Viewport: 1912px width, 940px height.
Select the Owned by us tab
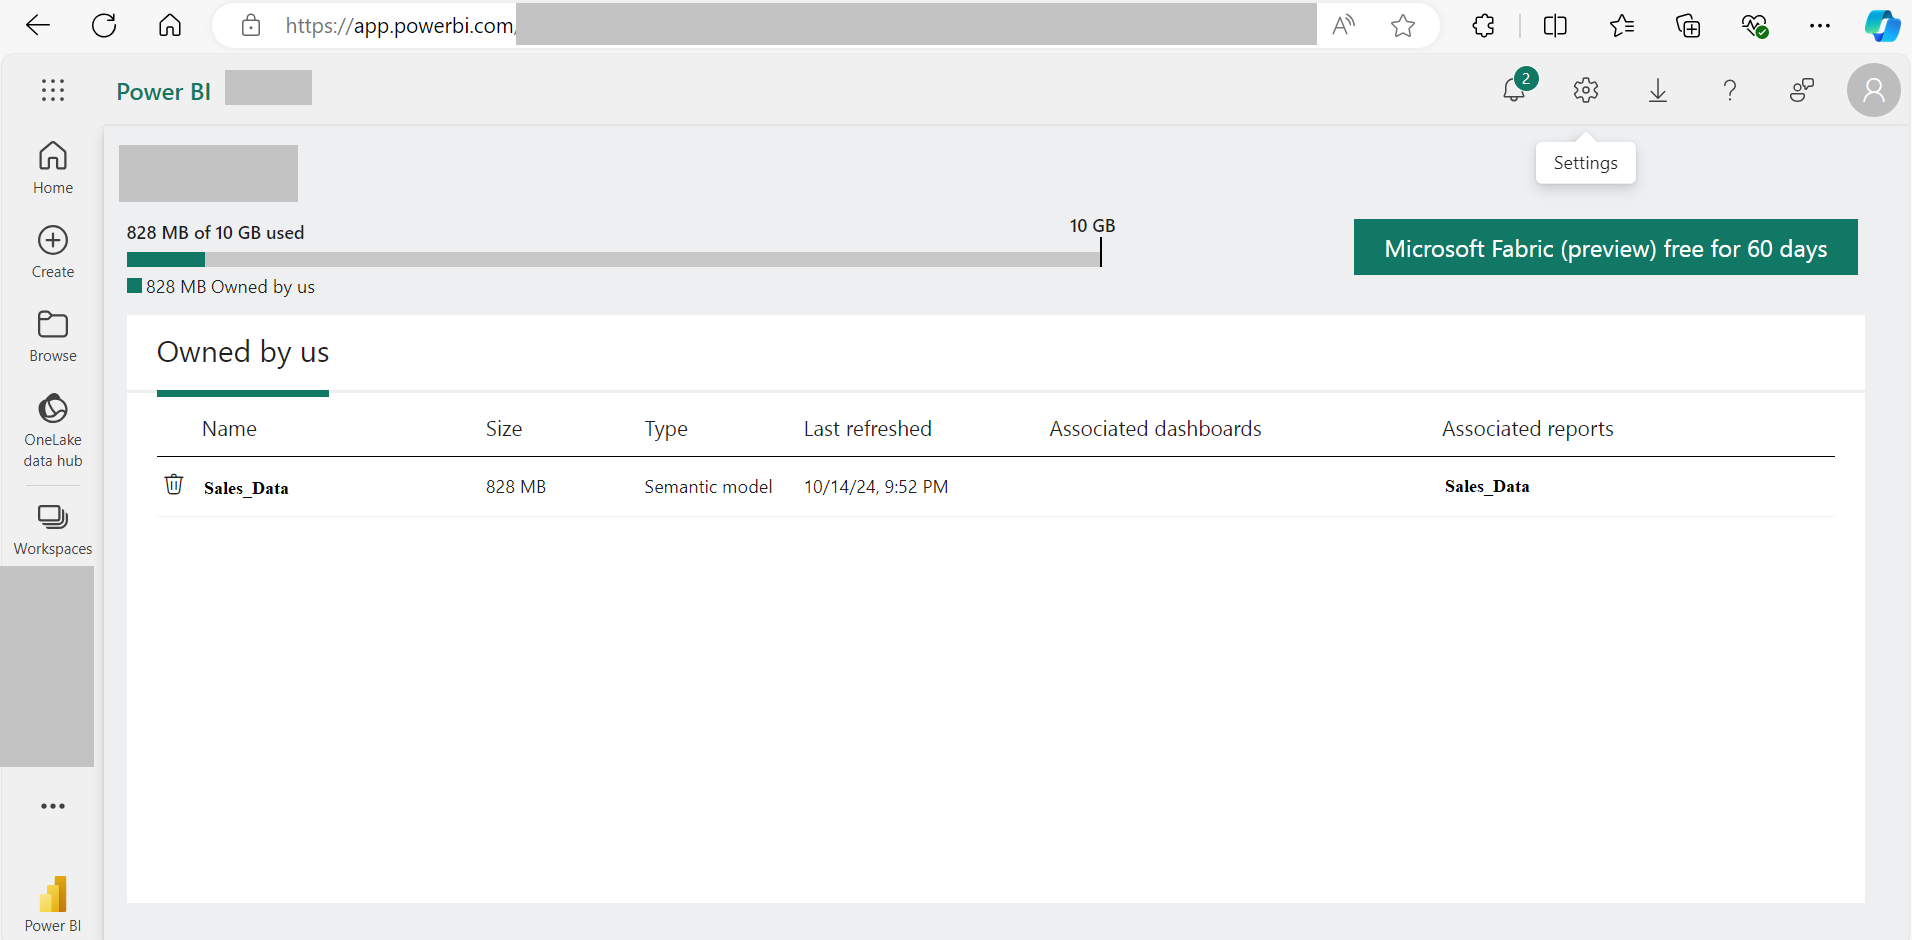(243, 353)
